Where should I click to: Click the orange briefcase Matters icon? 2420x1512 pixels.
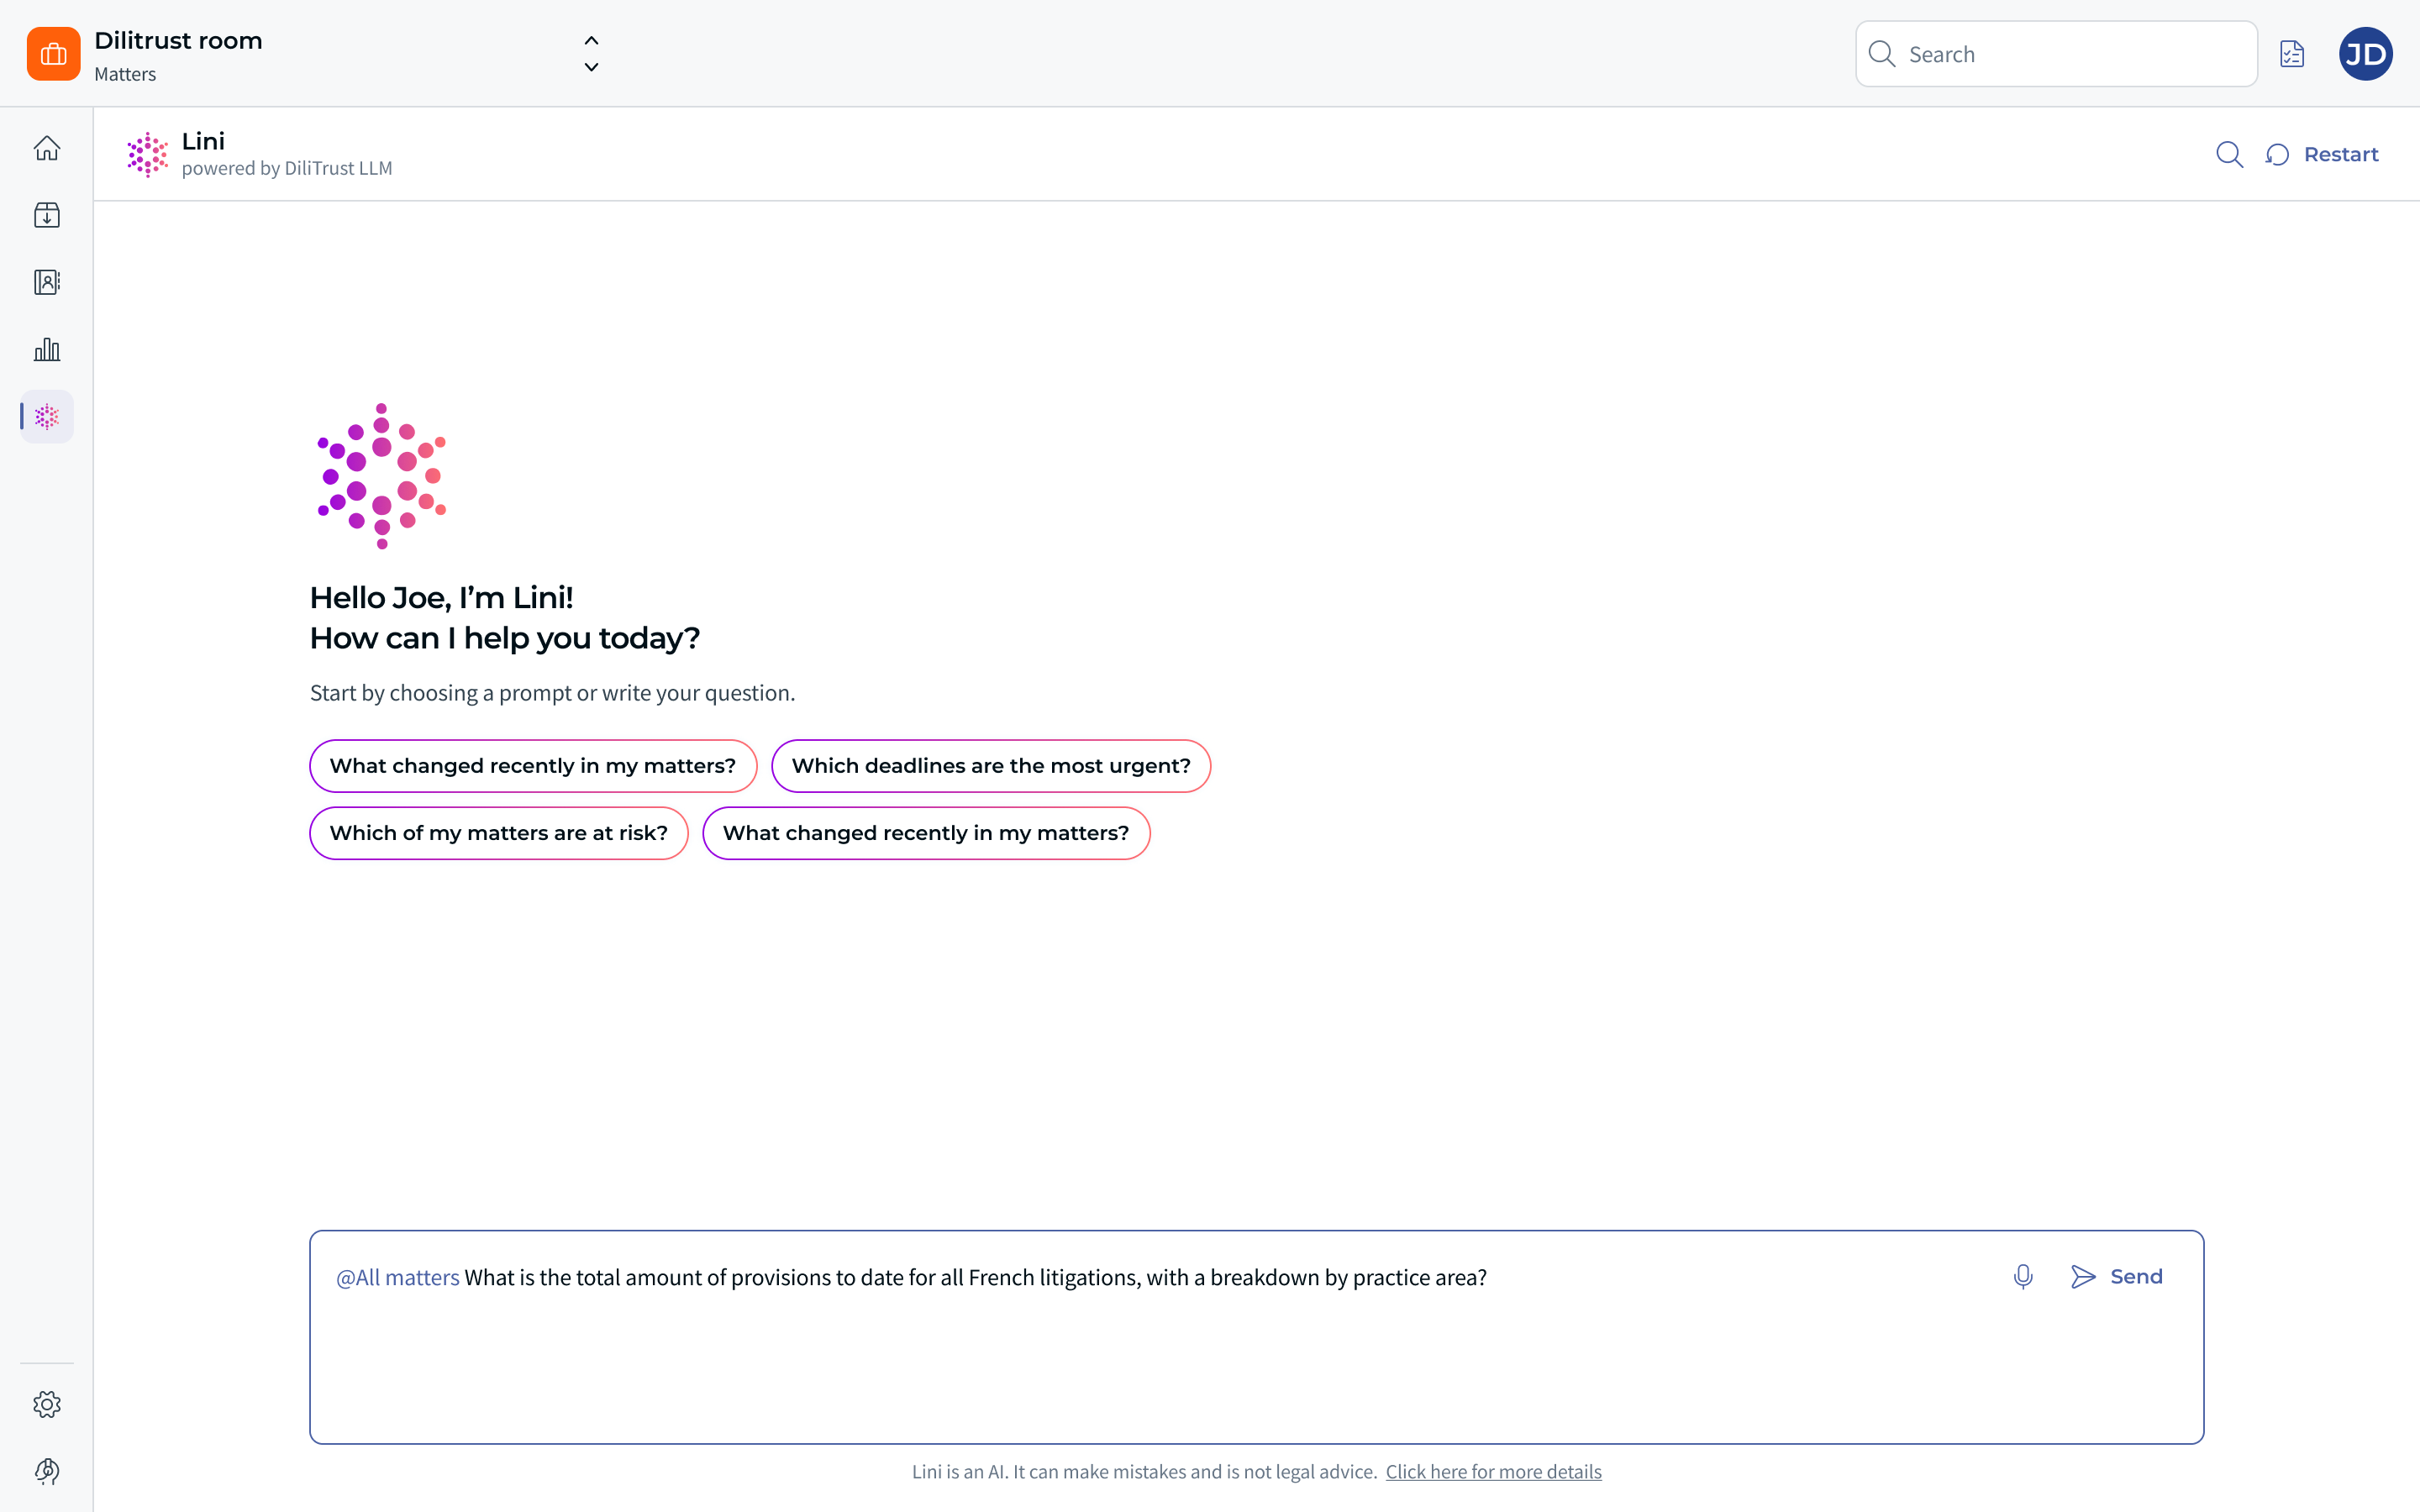[54, 54]
